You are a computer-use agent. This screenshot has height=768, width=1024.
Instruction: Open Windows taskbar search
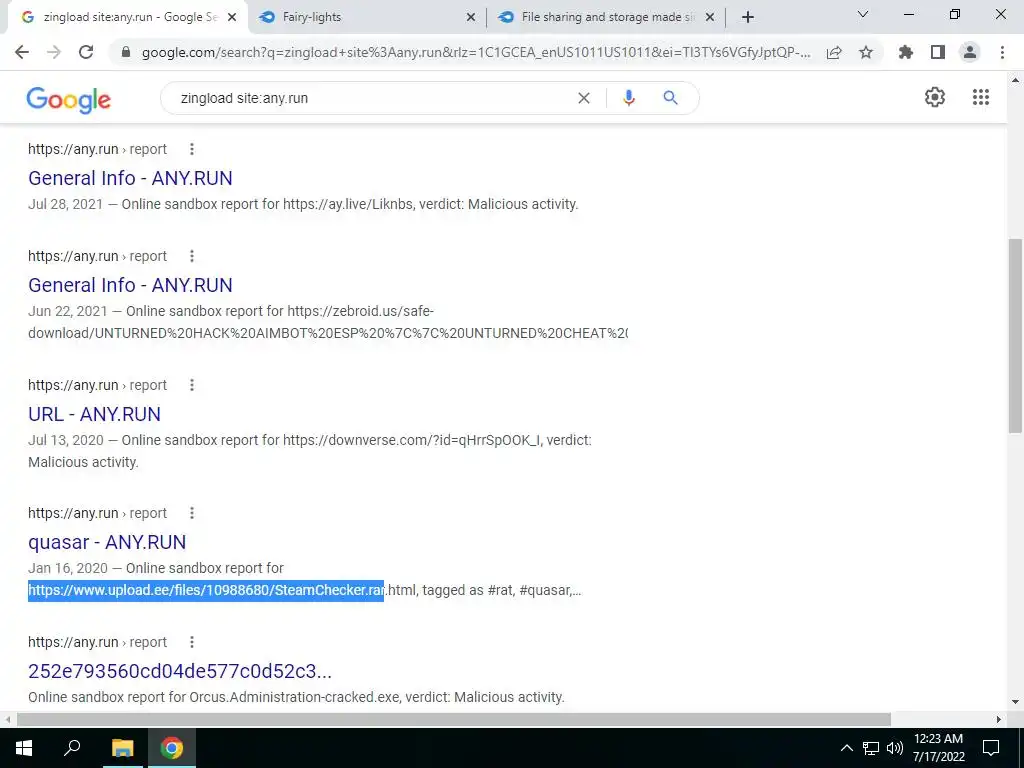pos(72,748)
